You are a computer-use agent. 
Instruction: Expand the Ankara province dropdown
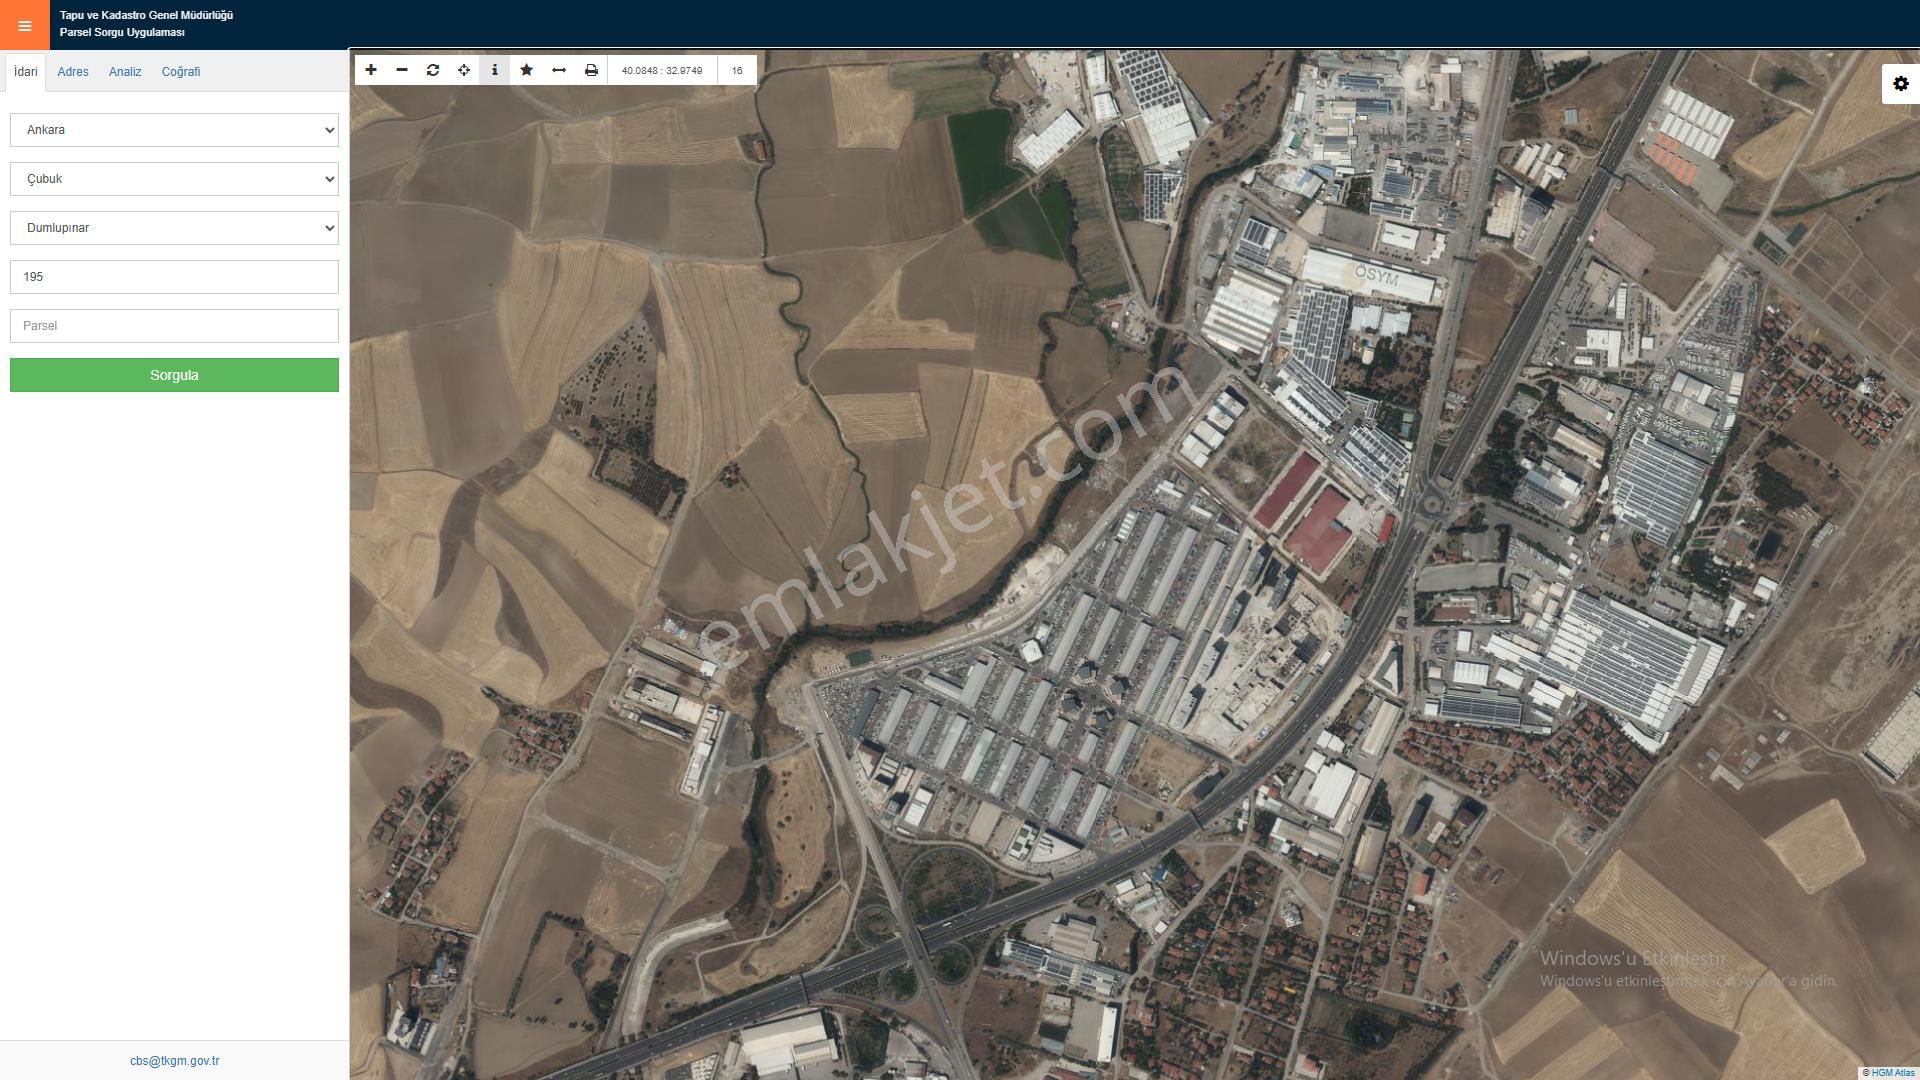[174, 130]
